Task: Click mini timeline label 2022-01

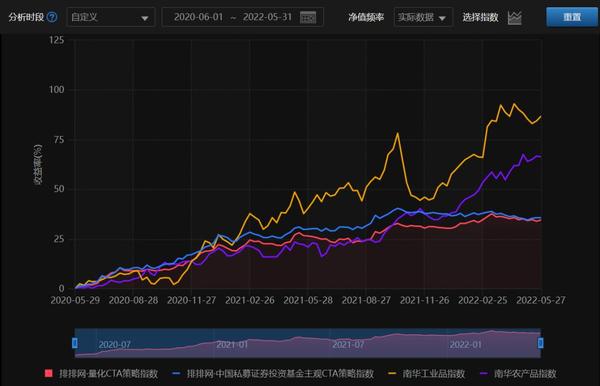Action: tap(465, 344)
